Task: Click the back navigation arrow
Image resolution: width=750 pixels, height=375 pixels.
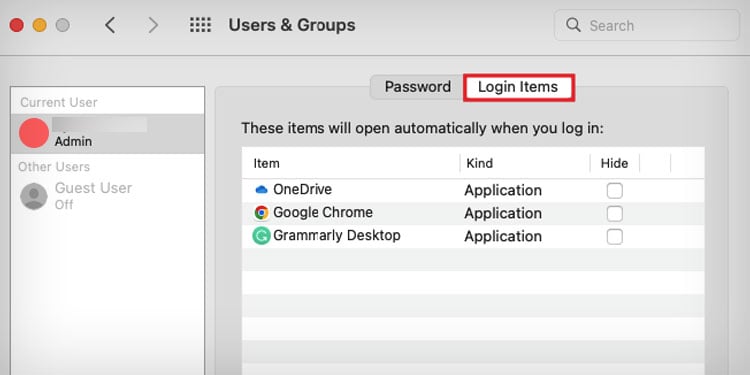Action: point(110,25)
